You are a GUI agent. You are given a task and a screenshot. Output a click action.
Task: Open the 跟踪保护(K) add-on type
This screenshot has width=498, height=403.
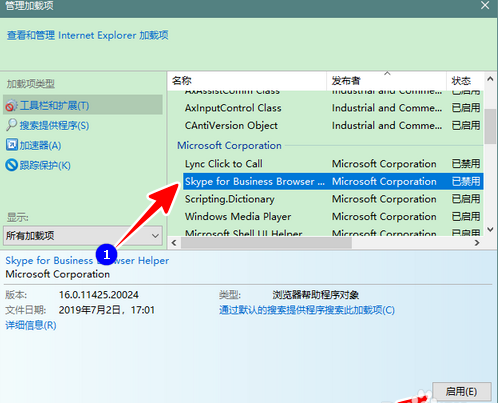[45, 165]
